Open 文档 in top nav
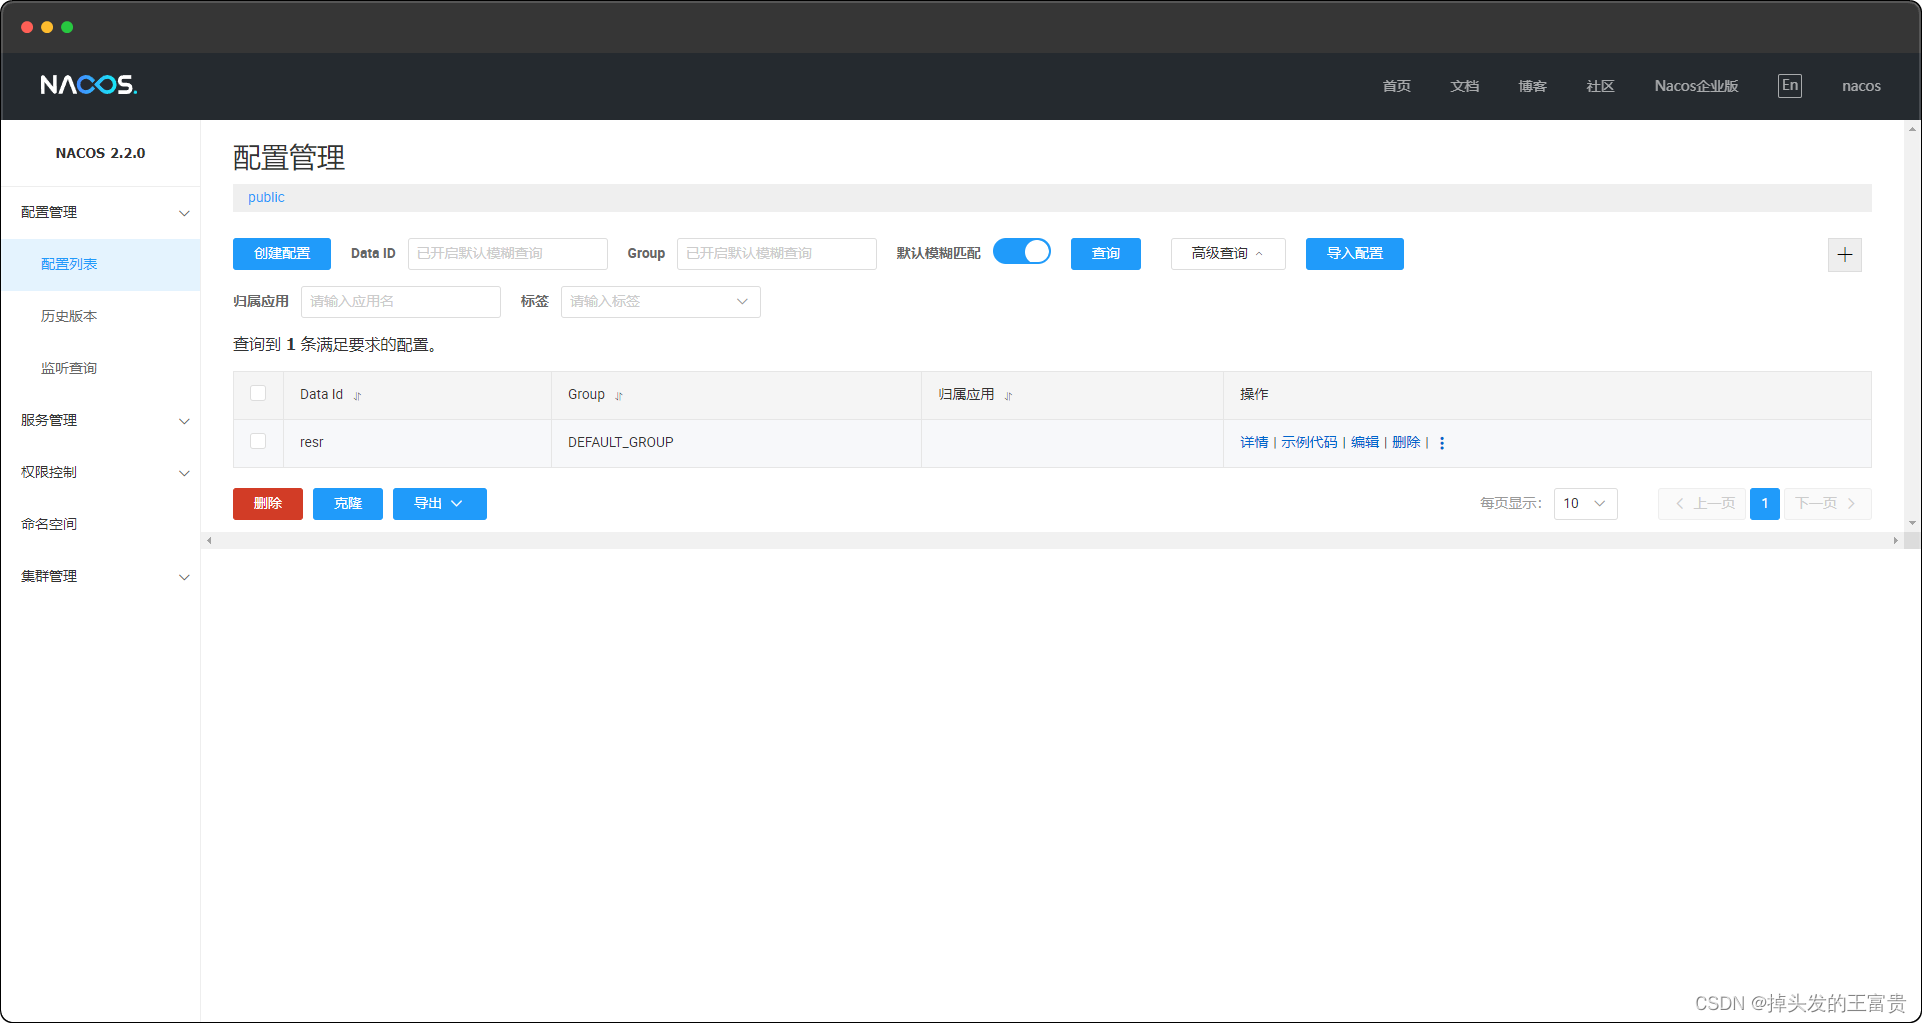Image resolution: width=1922 pixels, height=1023 pixels. pyautogui.click(x=1464, y=86)
